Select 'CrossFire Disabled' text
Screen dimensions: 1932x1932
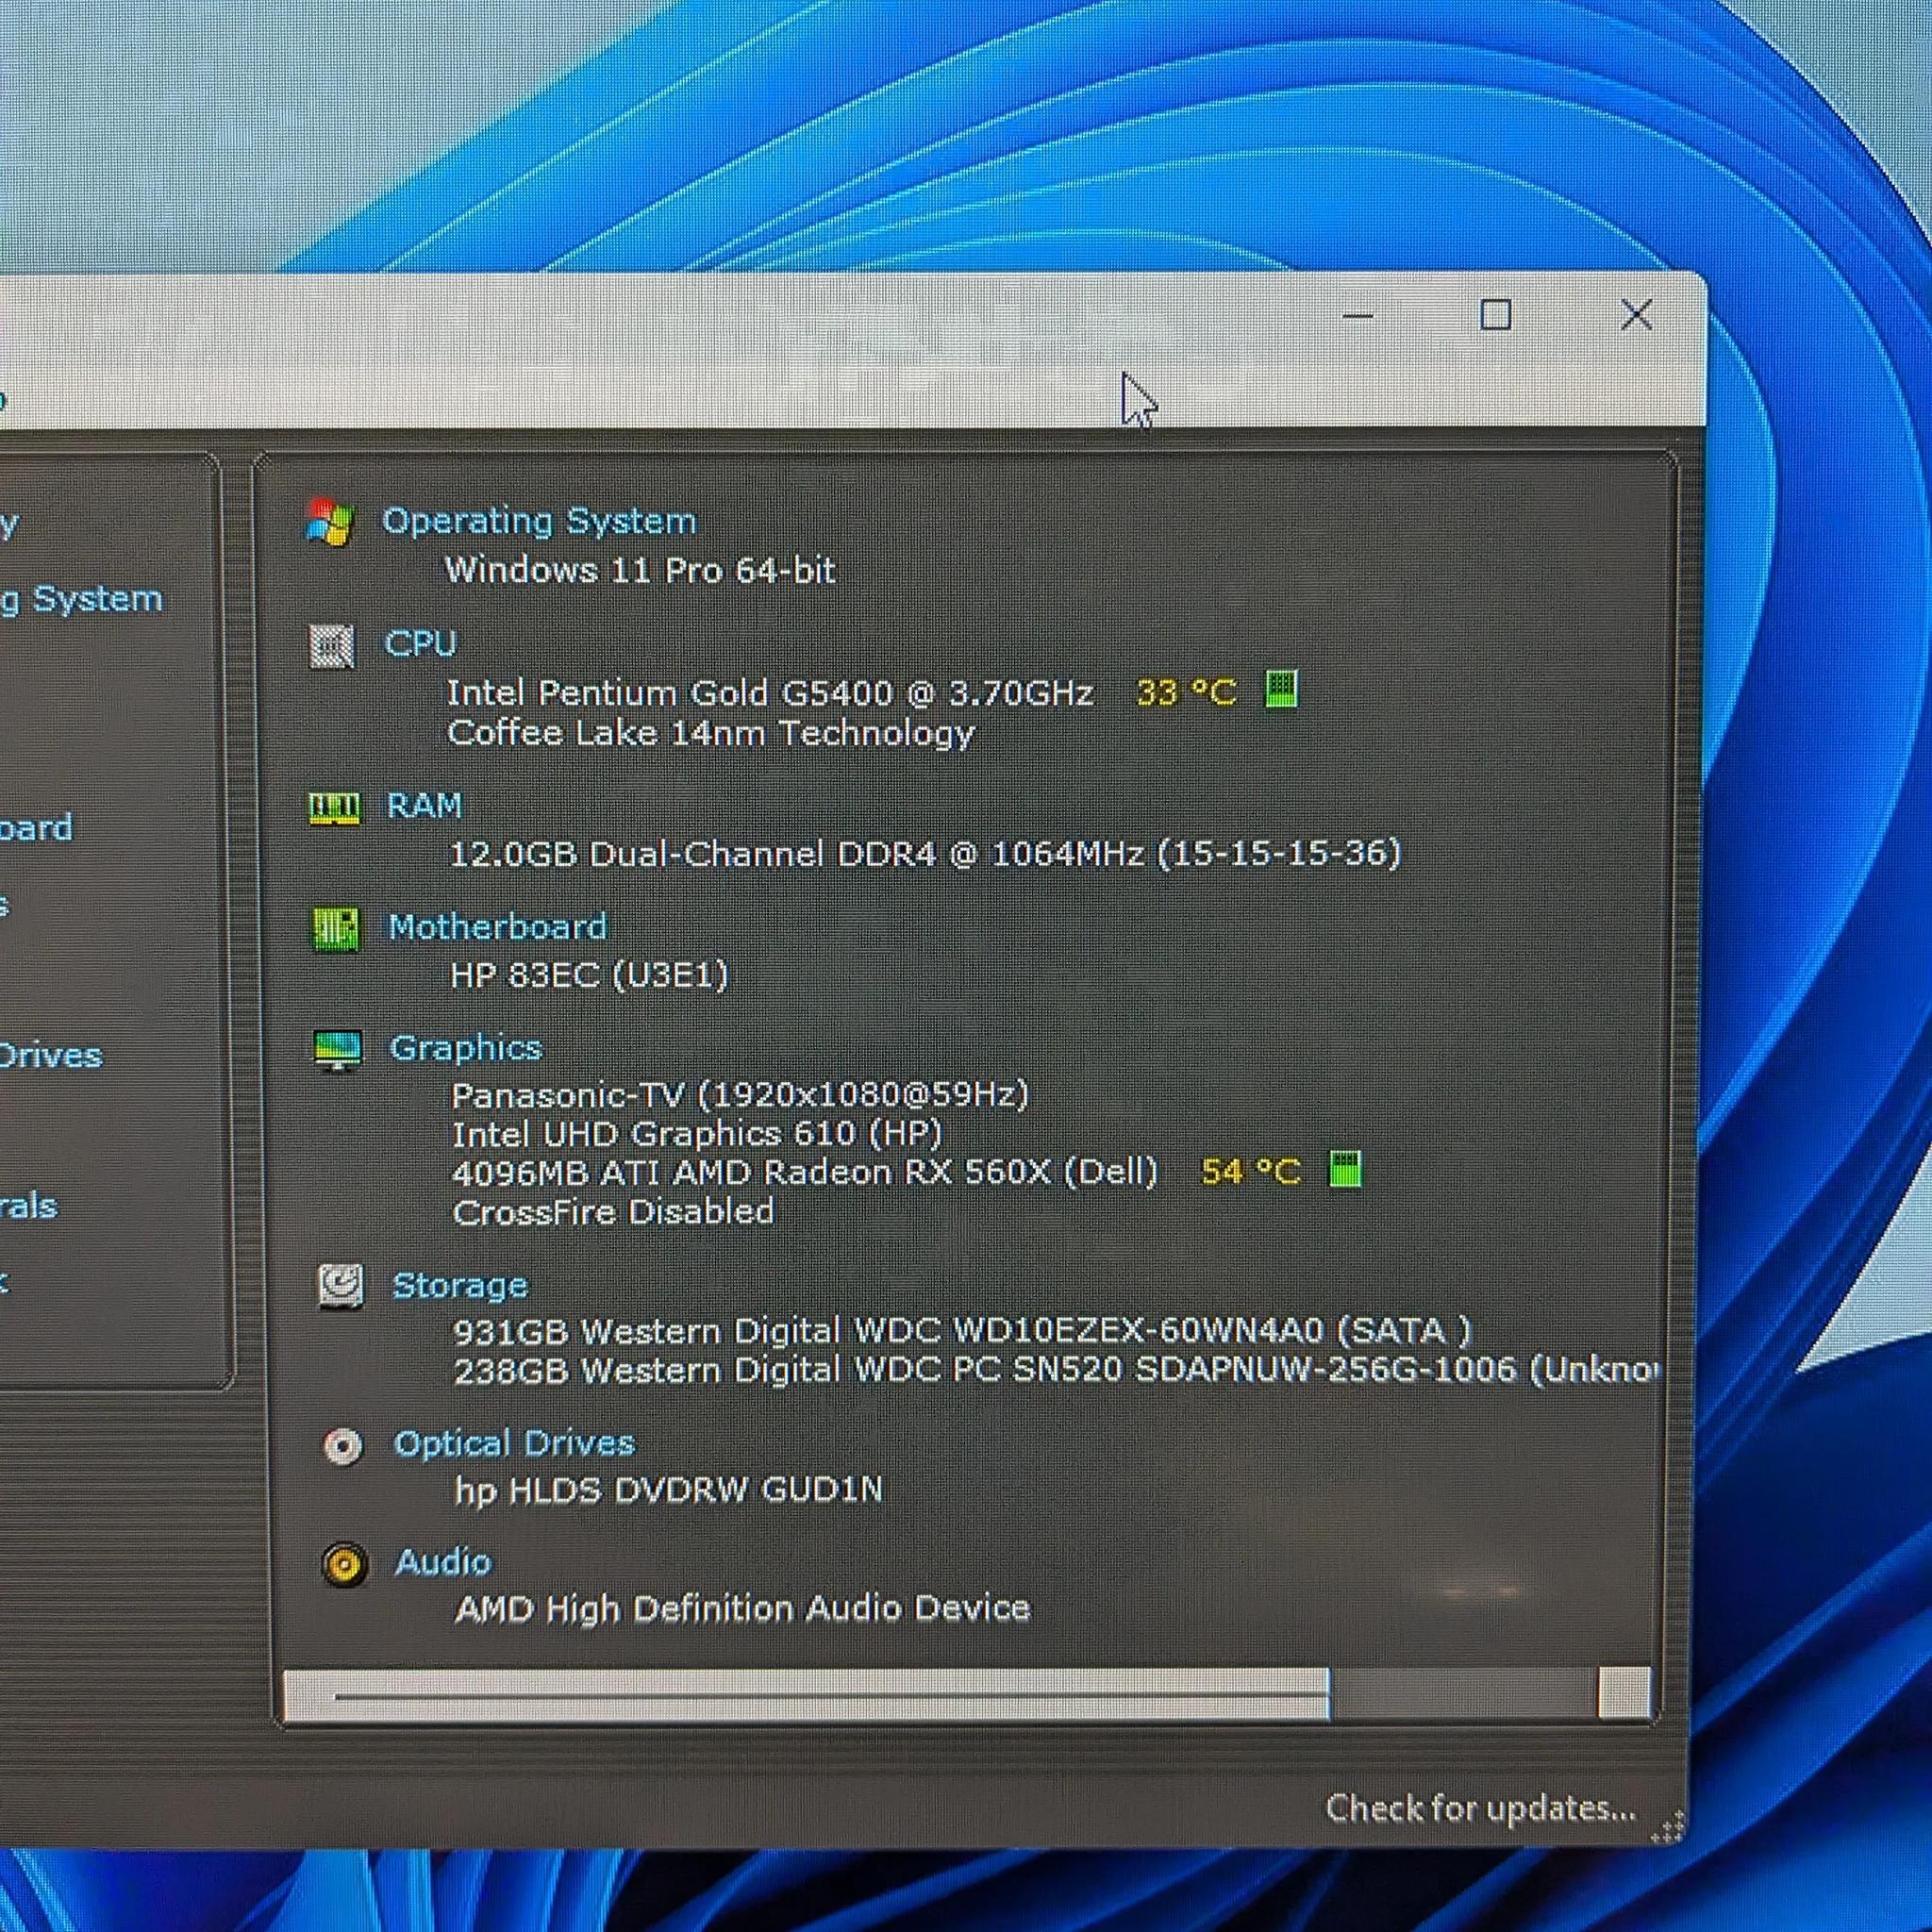(614, 1212)
